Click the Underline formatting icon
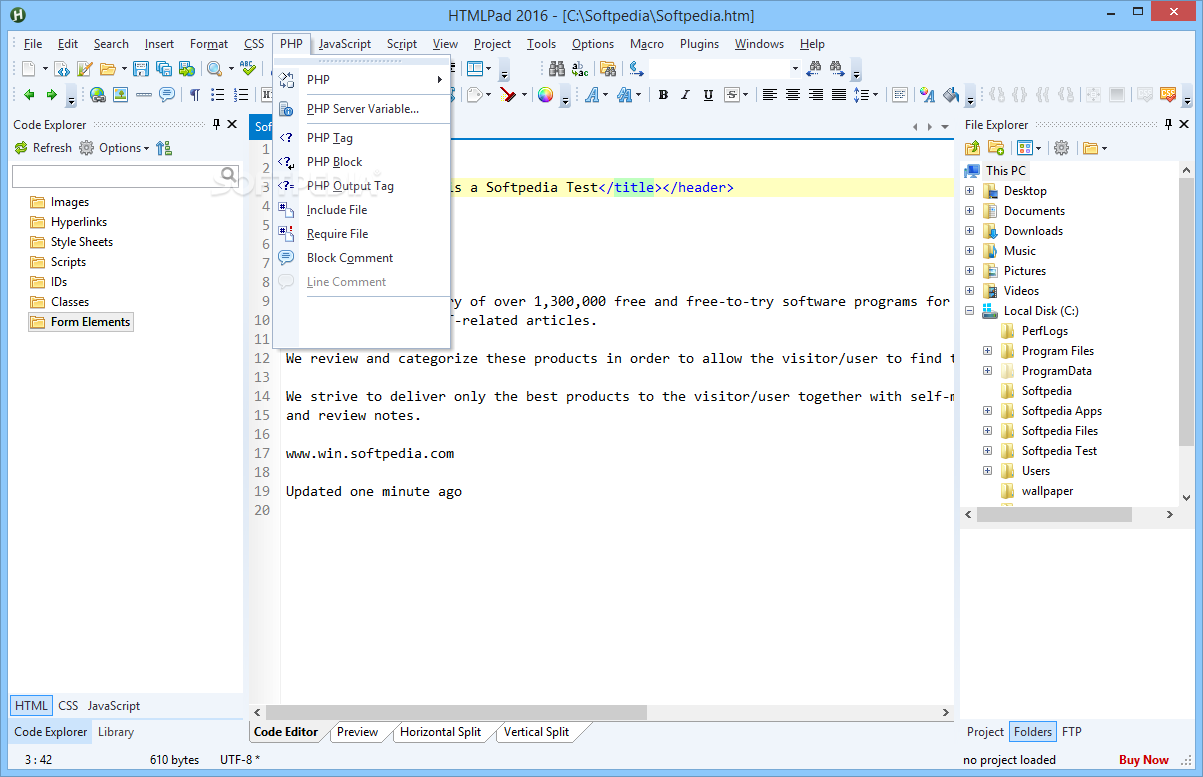The width and height of the screenshot is (1203, 777). pyautogui.click(x=708, y=95)
